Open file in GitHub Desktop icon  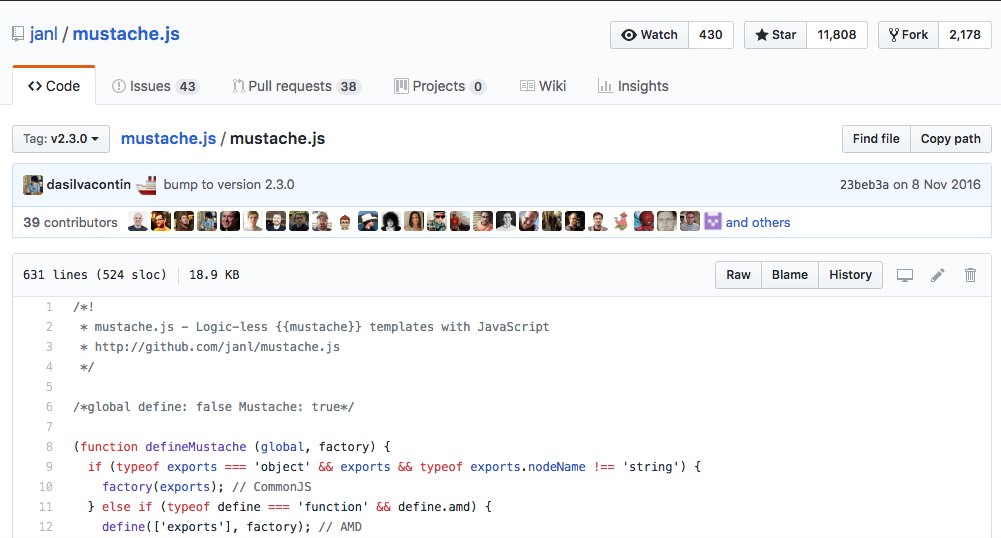tap(905, 275)
